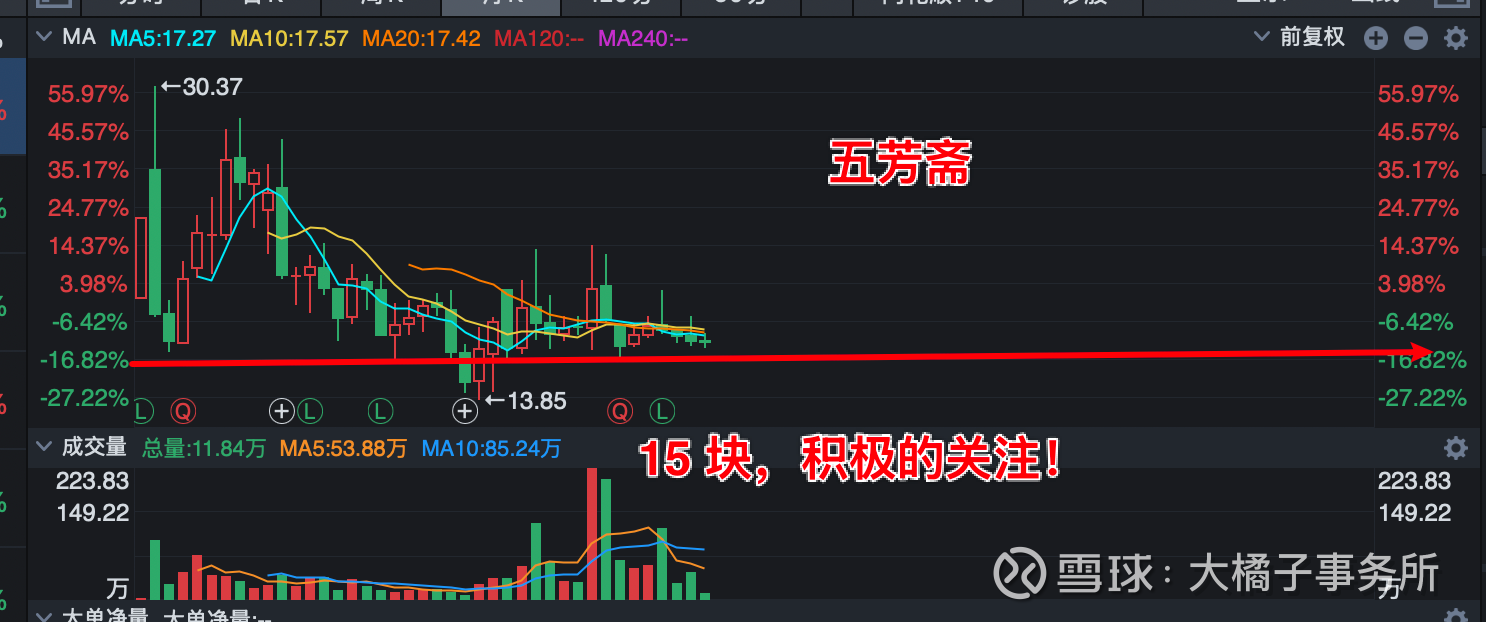This screenshot has height=622, width=1486.
Task: Click the first red Q event marker
Action: pyautogui.click(x=181, y=409)
